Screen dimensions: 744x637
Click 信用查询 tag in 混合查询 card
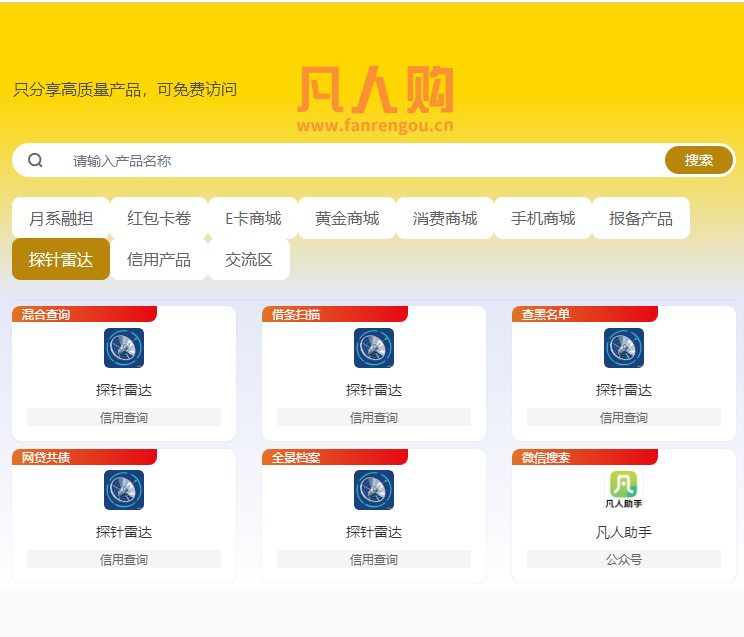pos(124,417)
